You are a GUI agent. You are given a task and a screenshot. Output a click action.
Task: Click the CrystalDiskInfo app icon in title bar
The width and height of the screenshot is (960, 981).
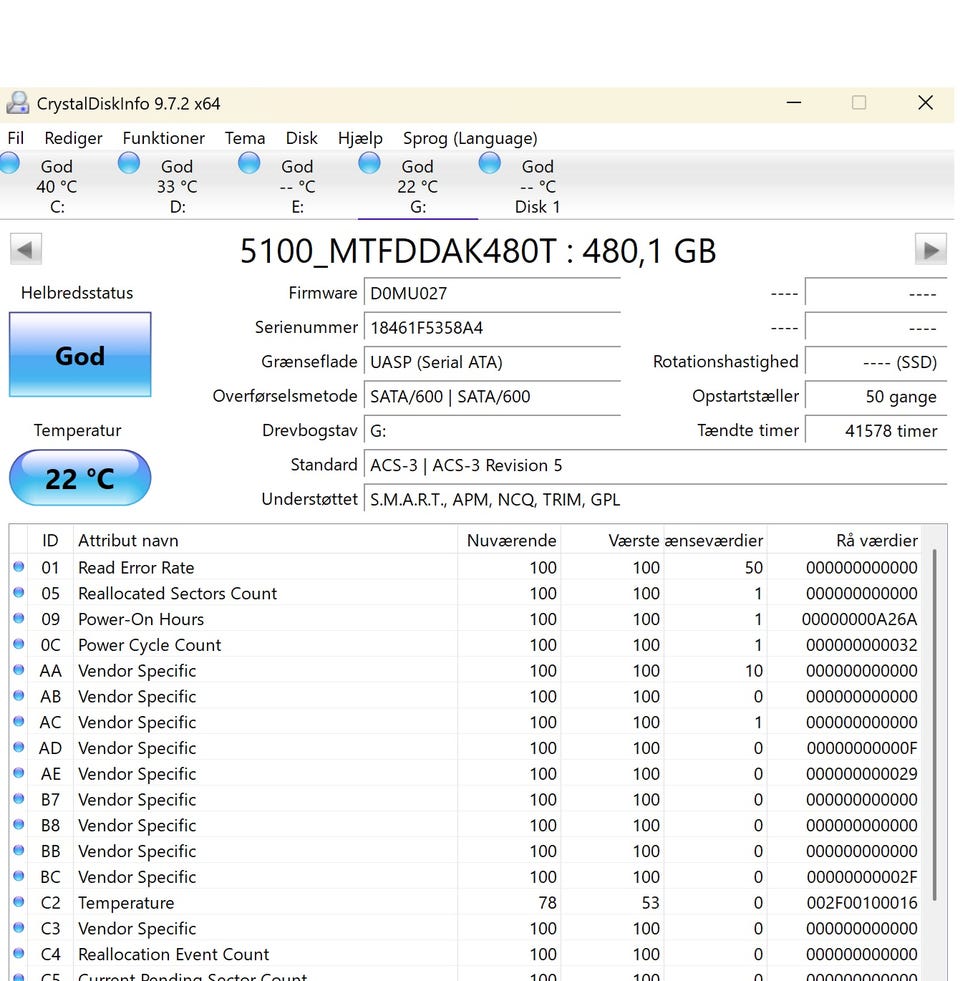pyautogui.click(x=18, y=103)
